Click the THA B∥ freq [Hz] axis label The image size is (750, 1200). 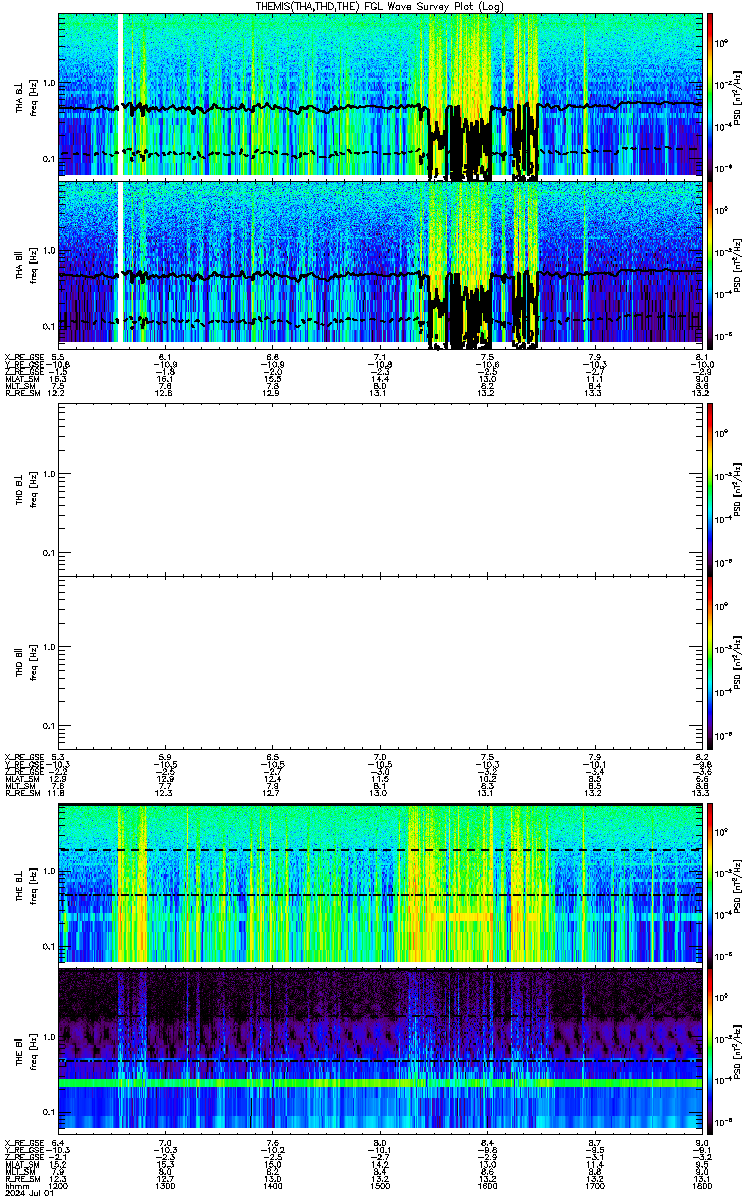coord(33,265)
